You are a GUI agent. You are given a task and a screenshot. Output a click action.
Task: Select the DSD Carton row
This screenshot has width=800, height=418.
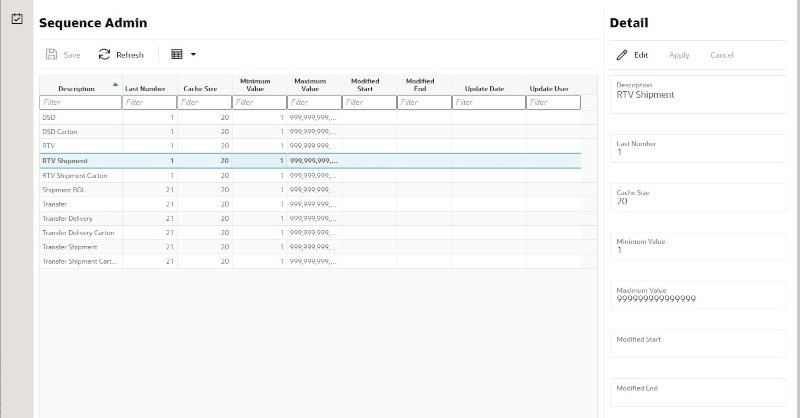[310, 132]
